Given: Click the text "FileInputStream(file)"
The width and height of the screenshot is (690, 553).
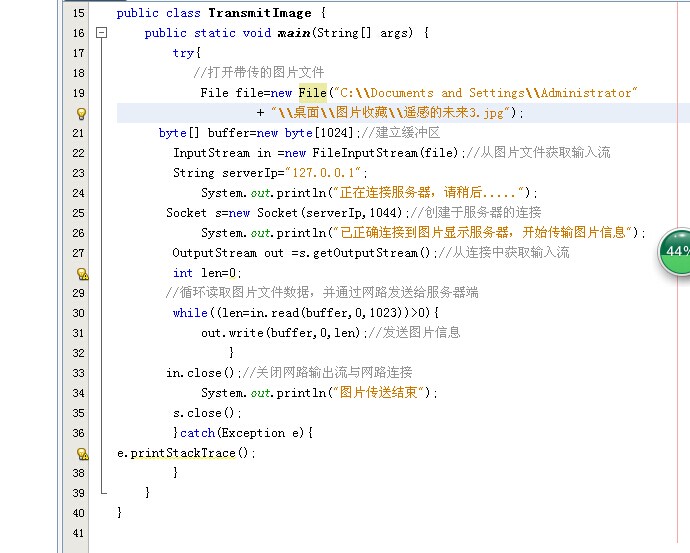Looking at the screenshot, I should (x=385, y=153).
